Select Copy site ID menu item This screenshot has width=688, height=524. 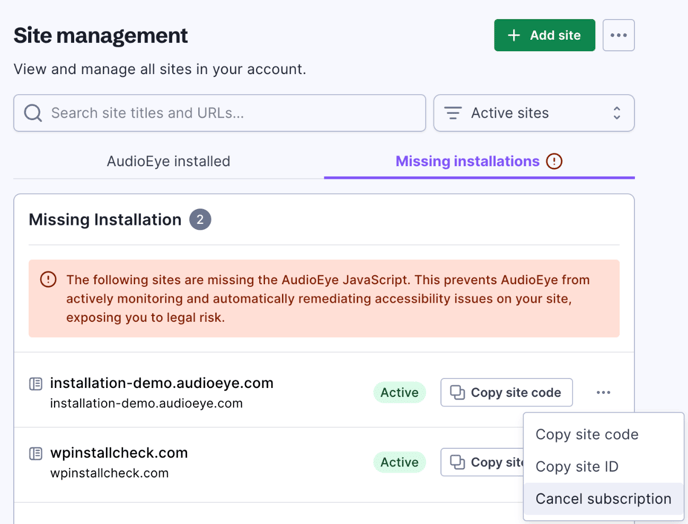click(x=576, y=467)
